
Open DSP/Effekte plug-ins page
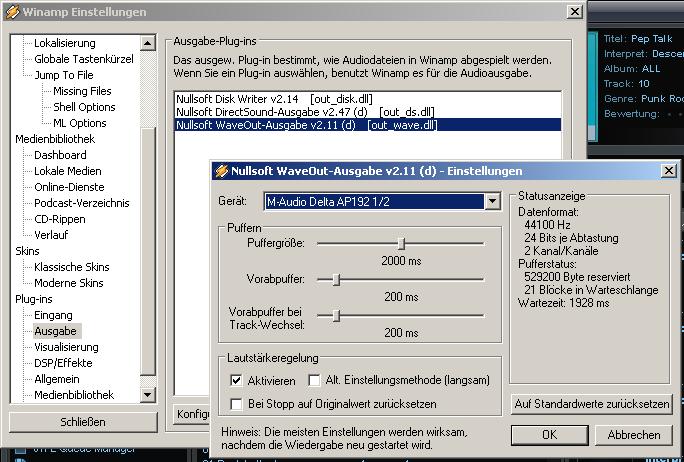63,363
